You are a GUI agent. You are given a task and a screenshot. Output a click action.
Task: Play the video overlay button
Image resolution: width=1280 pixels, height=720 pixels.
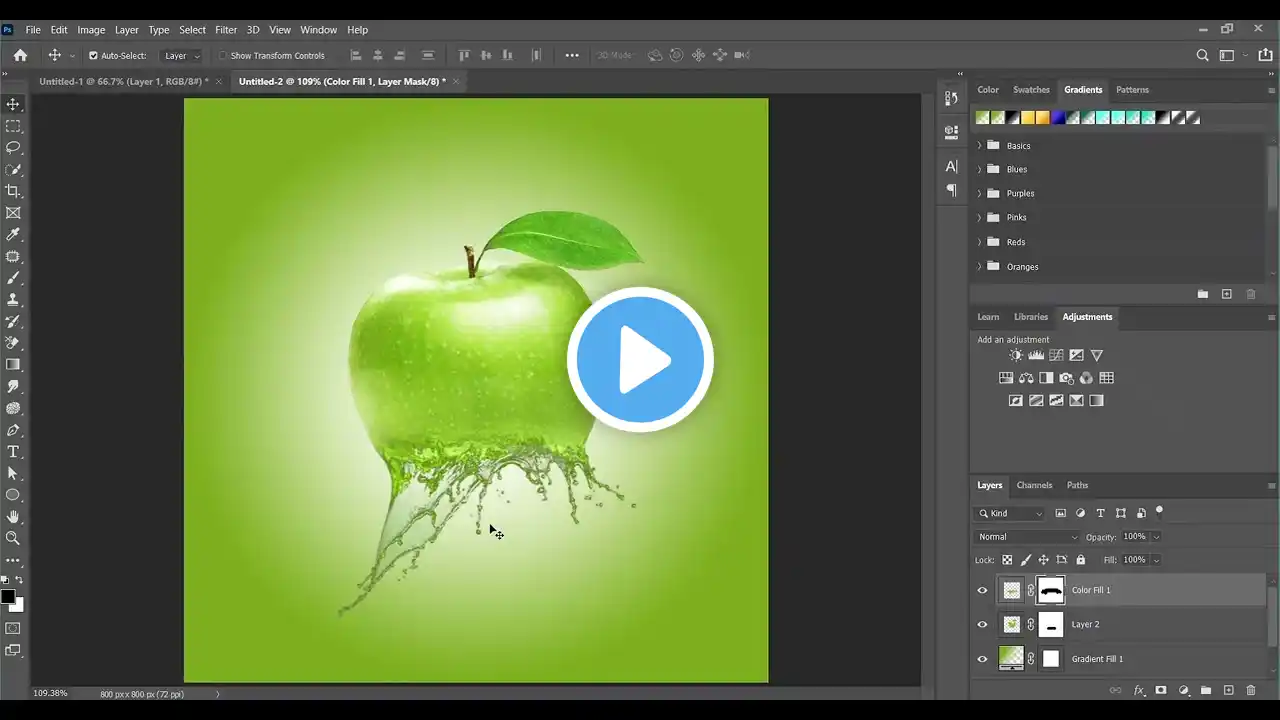pyautogui.click(x=640, y=360)
